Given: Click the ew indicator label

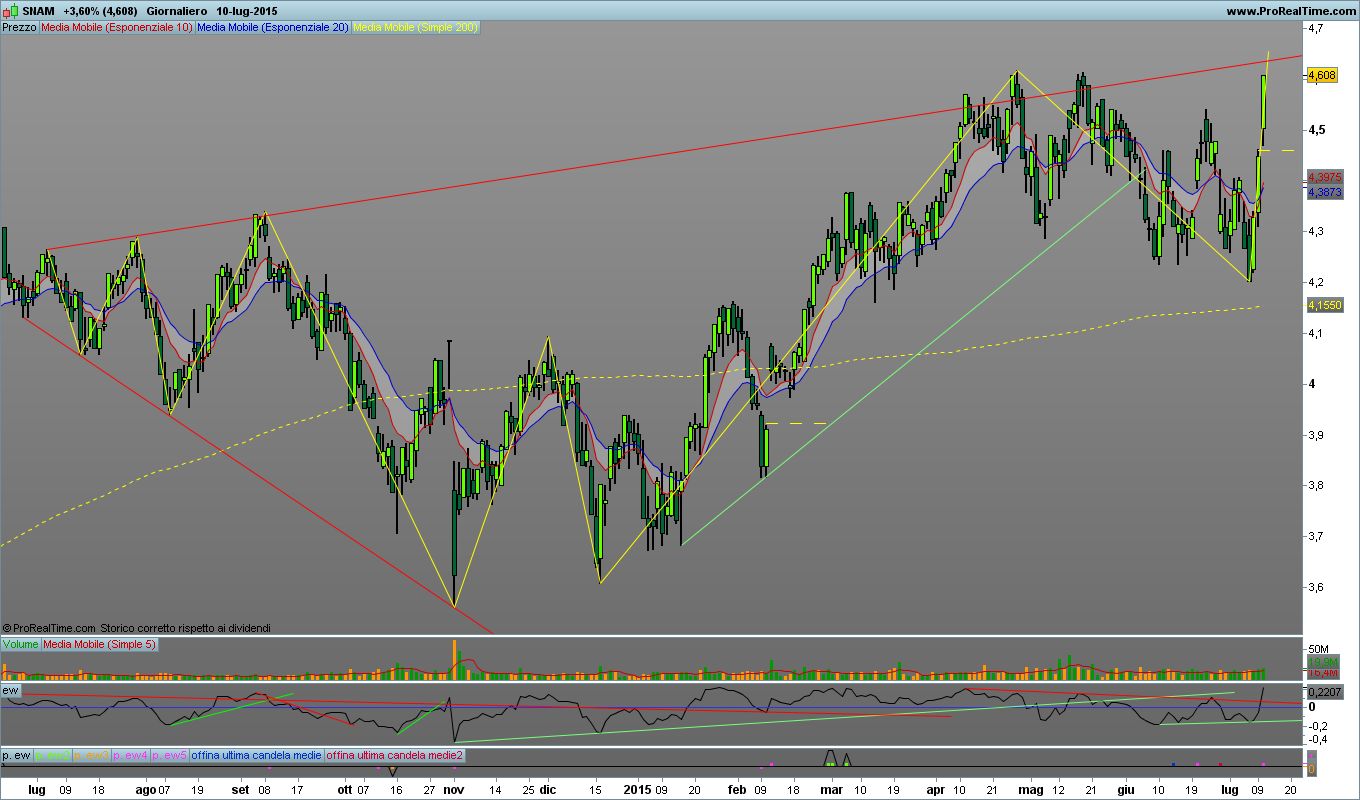Looking at the screenshot, I should click(x=11, y=691).
